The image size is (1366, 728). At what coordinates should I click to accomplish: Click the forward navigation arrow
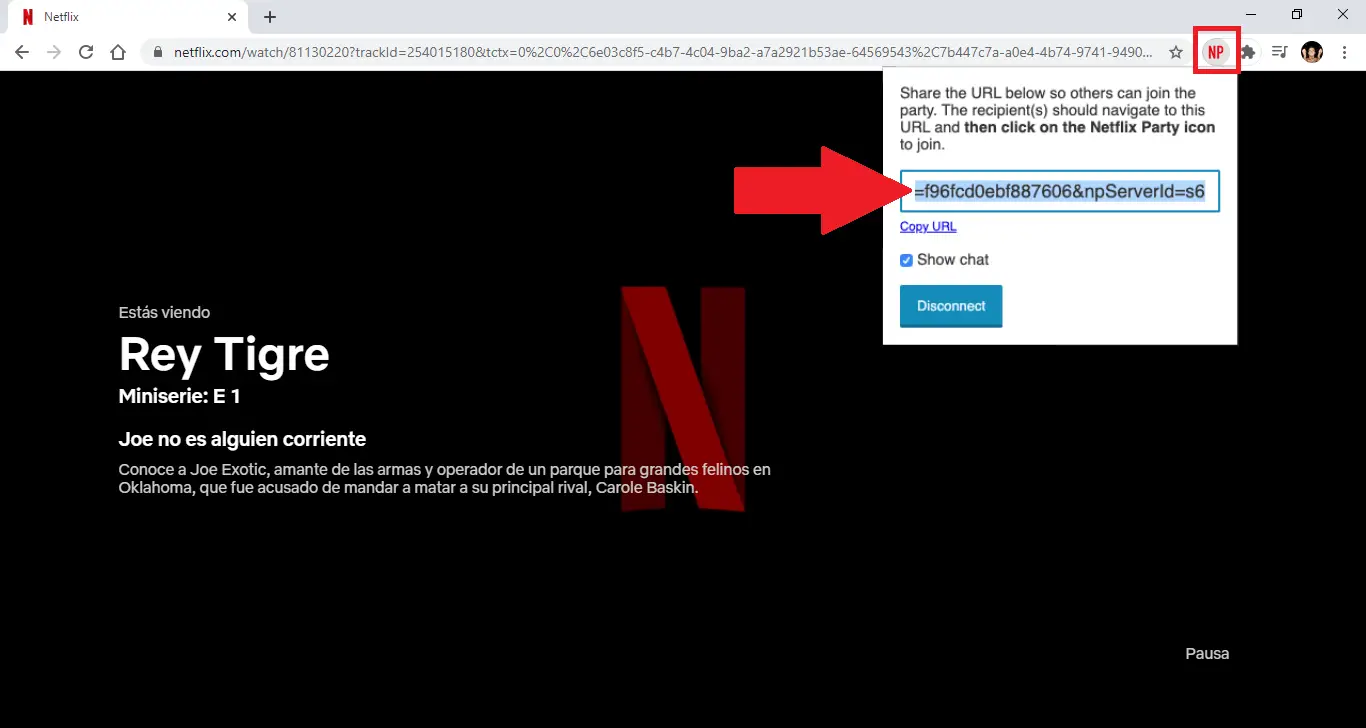(54, 52)
